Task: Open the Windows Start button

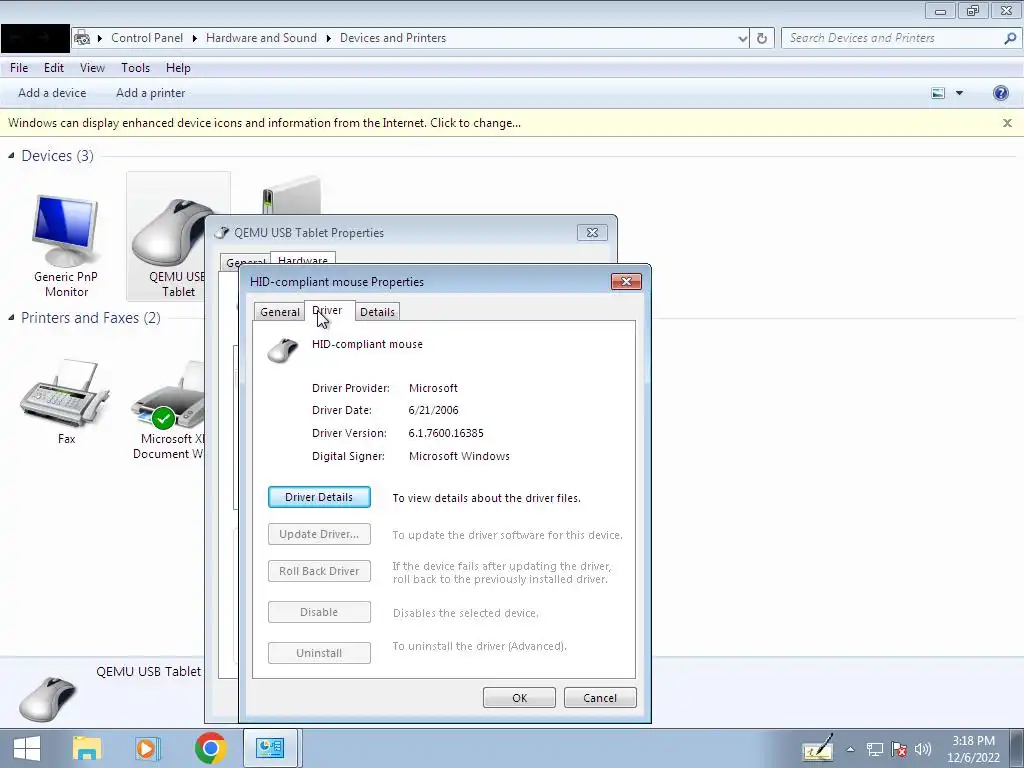Action: (x=27, y=748)
